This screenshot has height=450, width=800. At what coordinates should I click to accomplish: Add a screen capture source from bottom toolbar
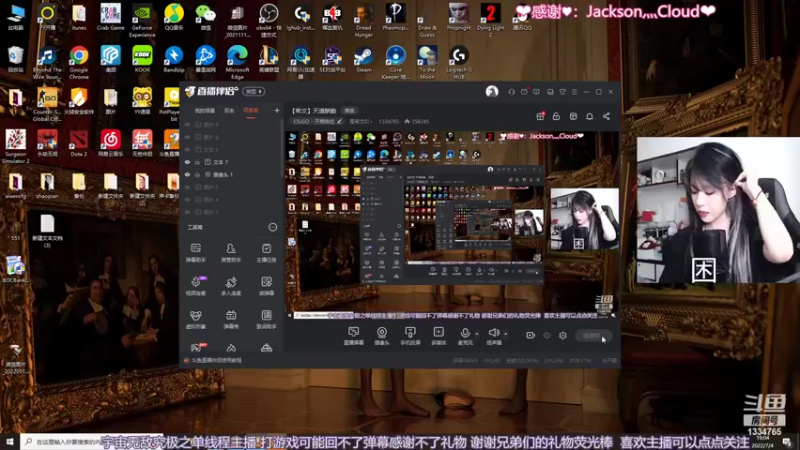[354, 336]
